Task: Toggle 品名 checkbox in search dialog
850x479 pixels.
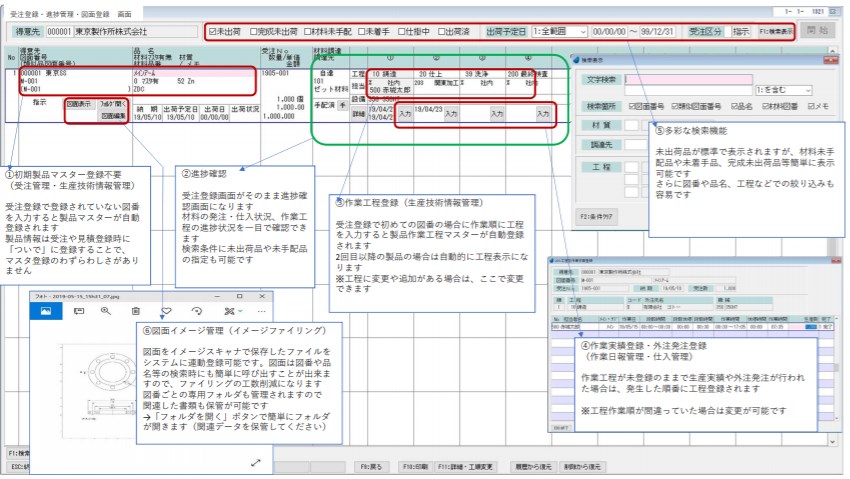Action: [734, 106]
